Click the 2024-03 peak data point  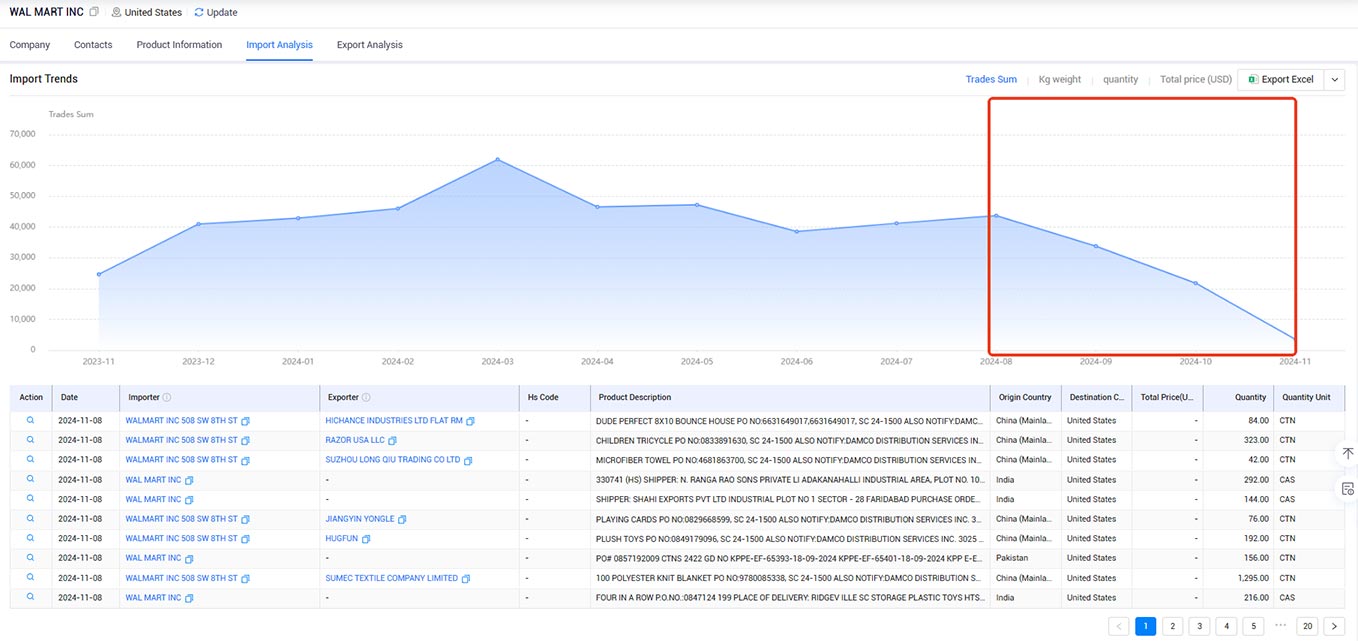(497, 159)
